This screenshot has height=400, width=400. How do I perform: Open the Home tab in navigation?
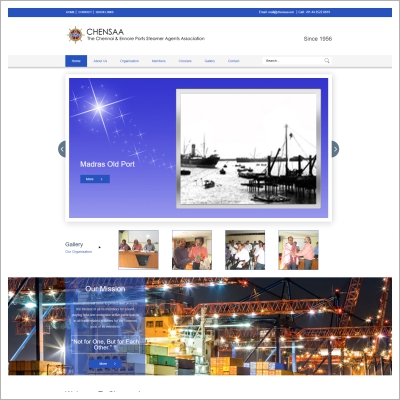coord(76,61)
